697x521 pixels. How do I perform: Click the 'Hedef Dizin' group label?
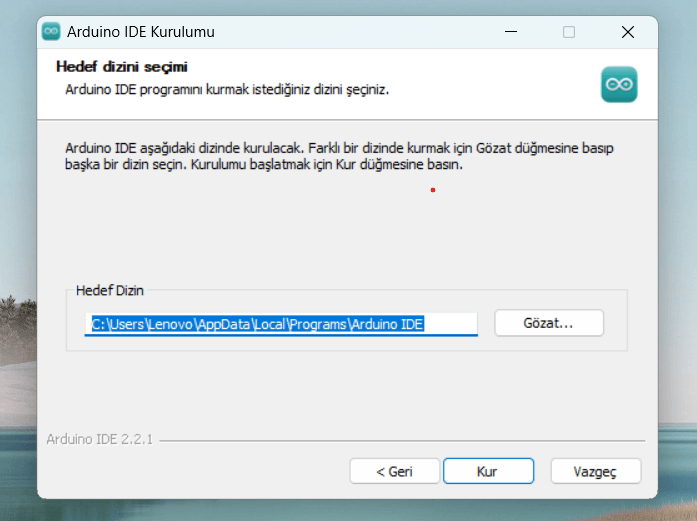[110, 290]
